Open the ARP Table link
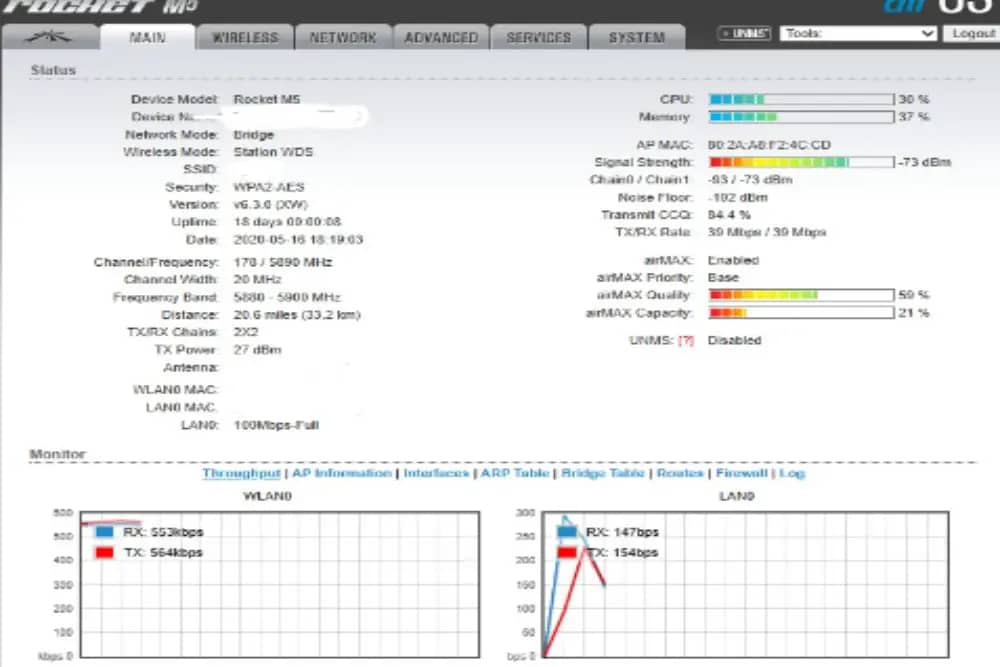 515,473
